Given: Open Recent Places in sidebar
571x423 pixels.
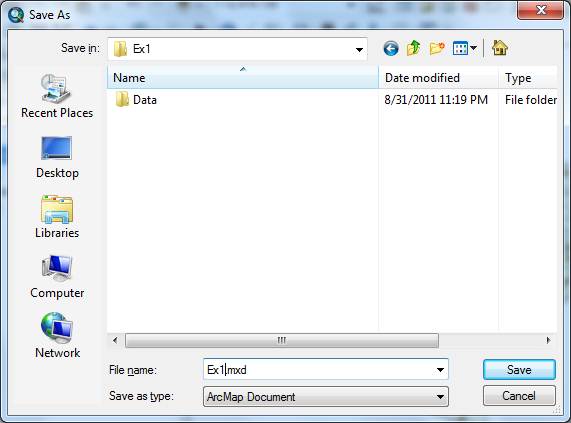Looking at the screenshot, I should click(x=57, y=96).
